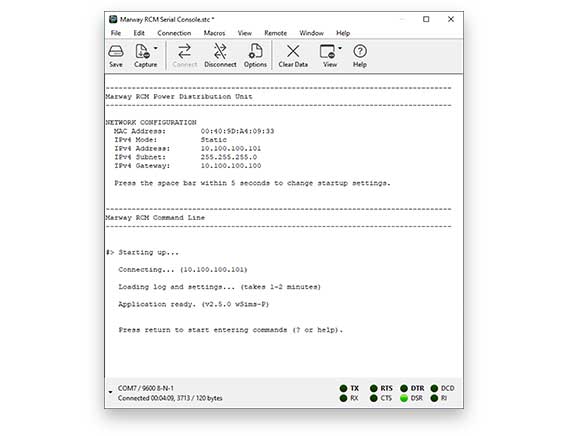Click the greyed Connect toolbar icon
Viewport: 568px width, 436px height.
tap(184, 56)
